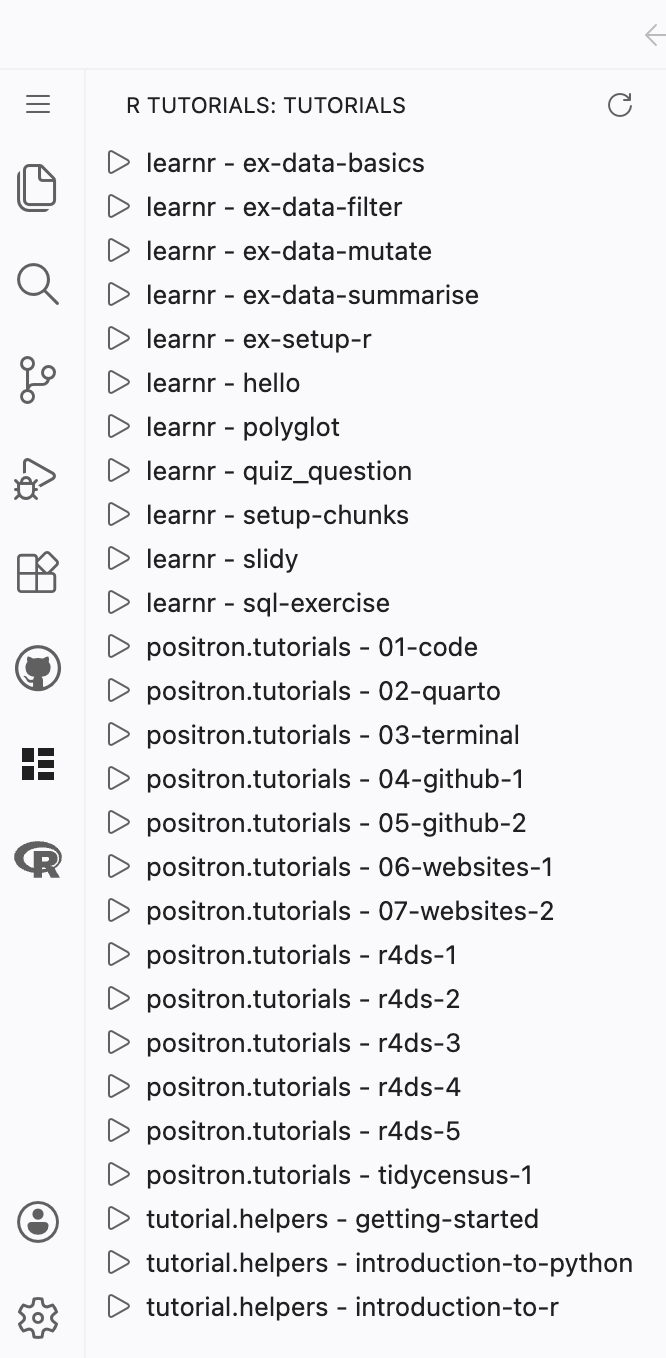Open tutorial.helpers - introduction-to-python
666x1358 pixels.
(389, 1263)
